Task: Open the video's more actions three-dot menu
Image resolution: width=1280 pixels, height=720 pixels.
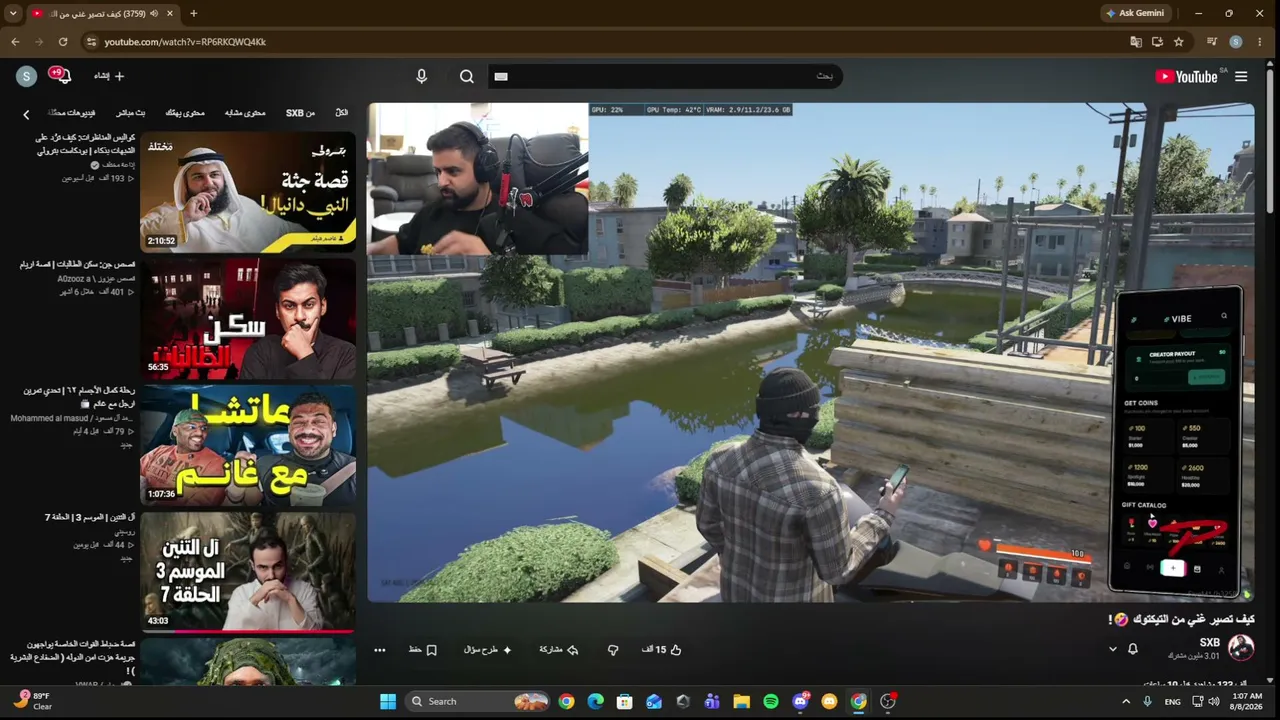Action: pyautogui.click(x=379, y=650)
